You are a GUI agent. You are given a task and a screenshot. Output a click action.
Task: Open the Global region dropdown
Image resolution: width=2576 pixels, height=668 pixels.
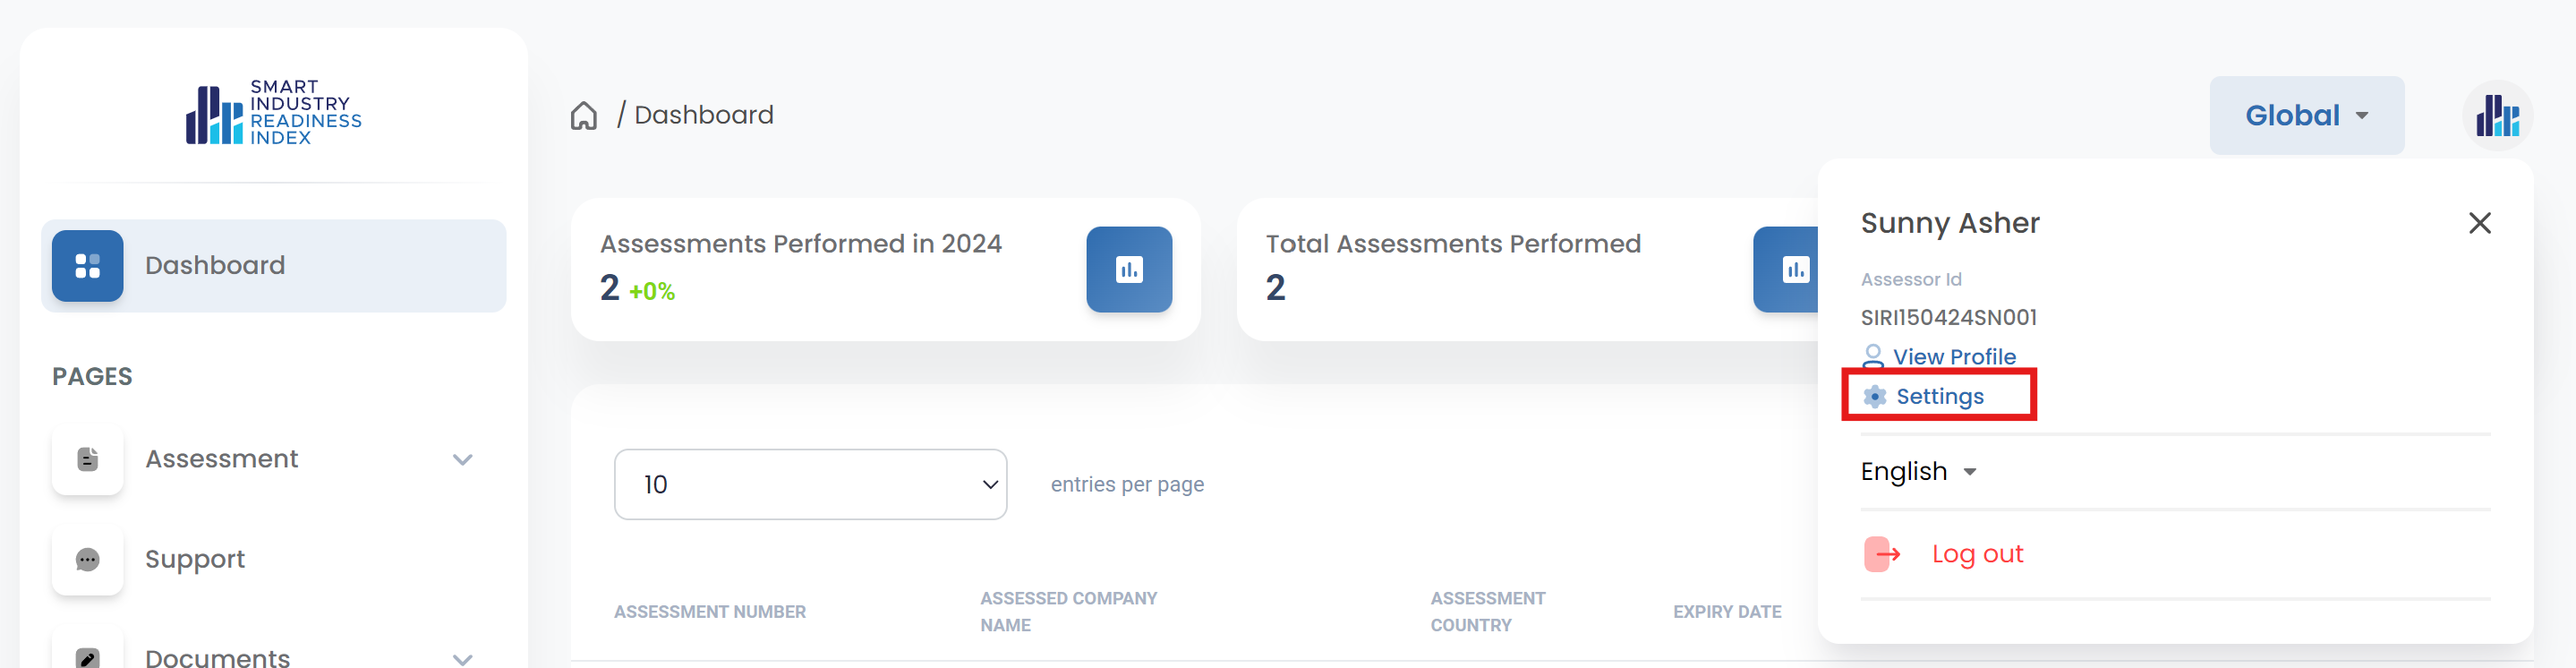(x=2305, y=116)
